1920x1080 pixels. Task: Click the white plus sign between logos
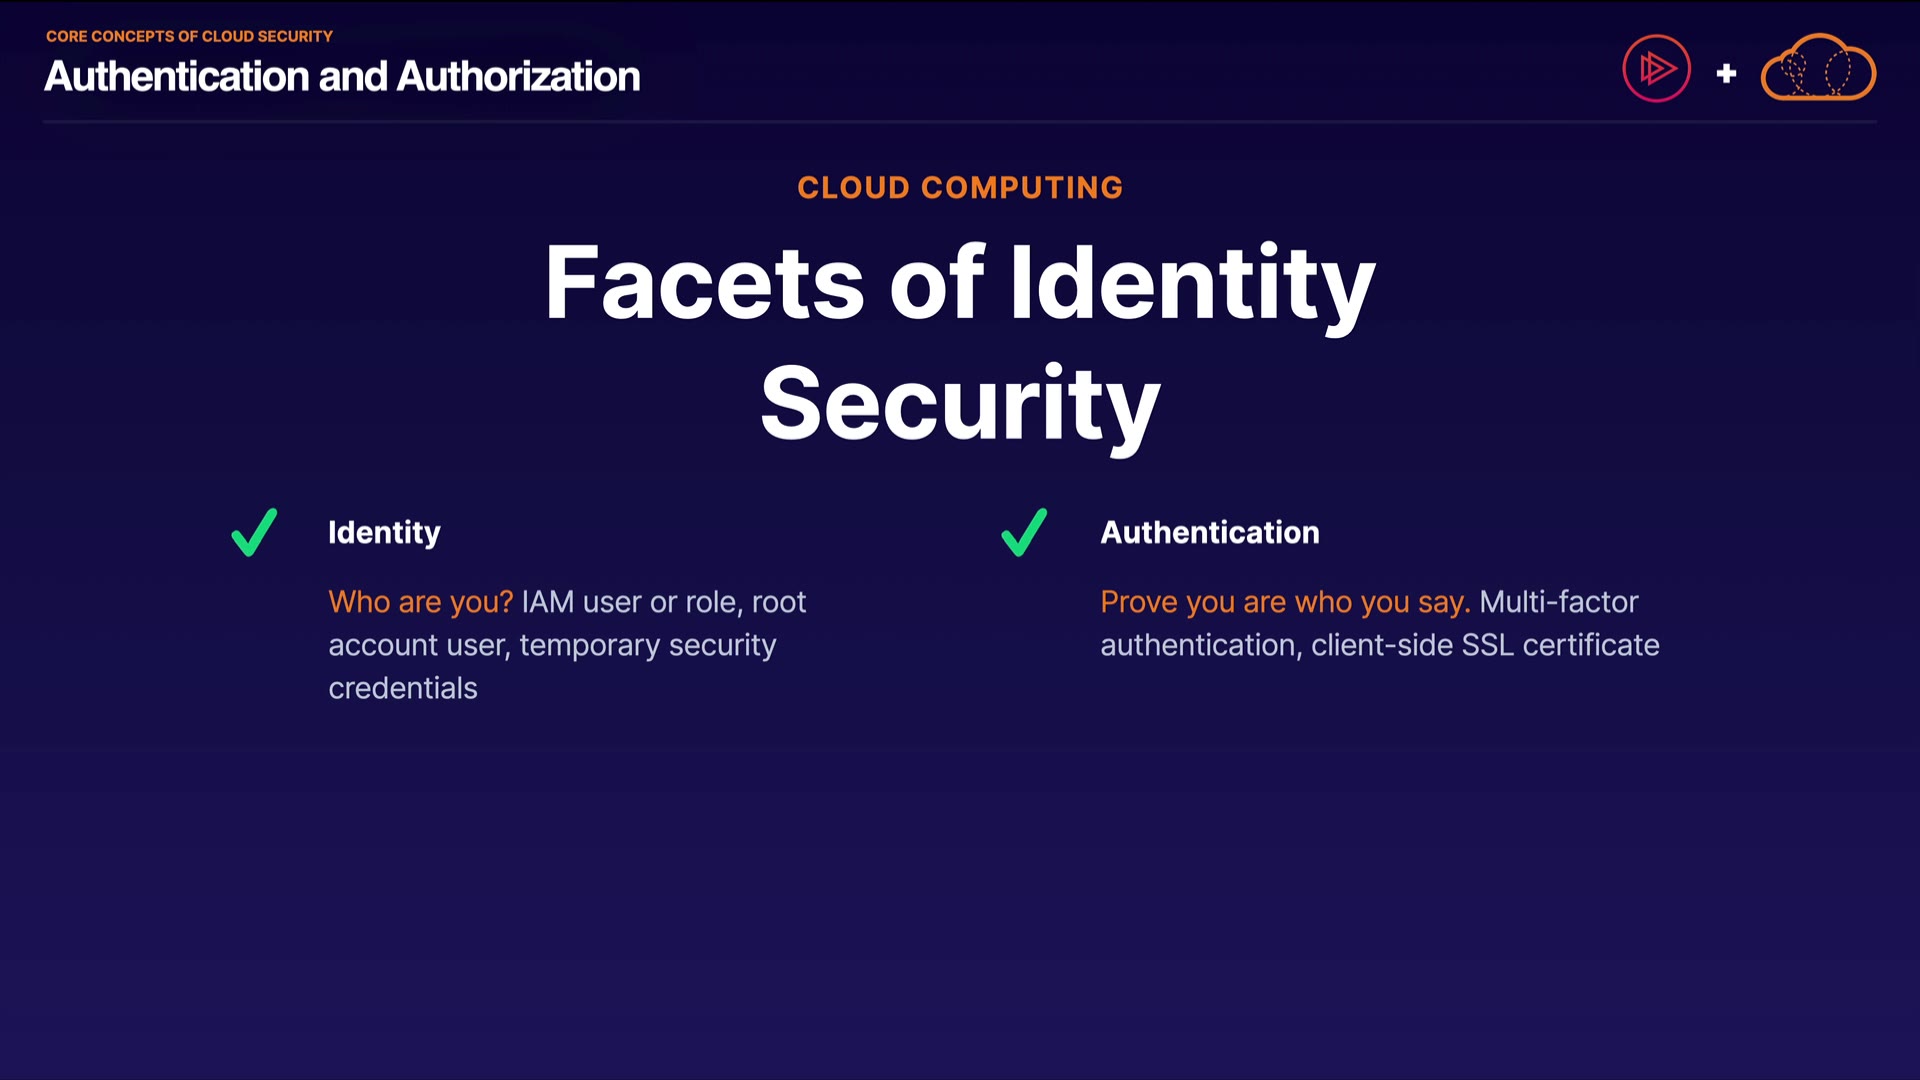coord(1726,73)
